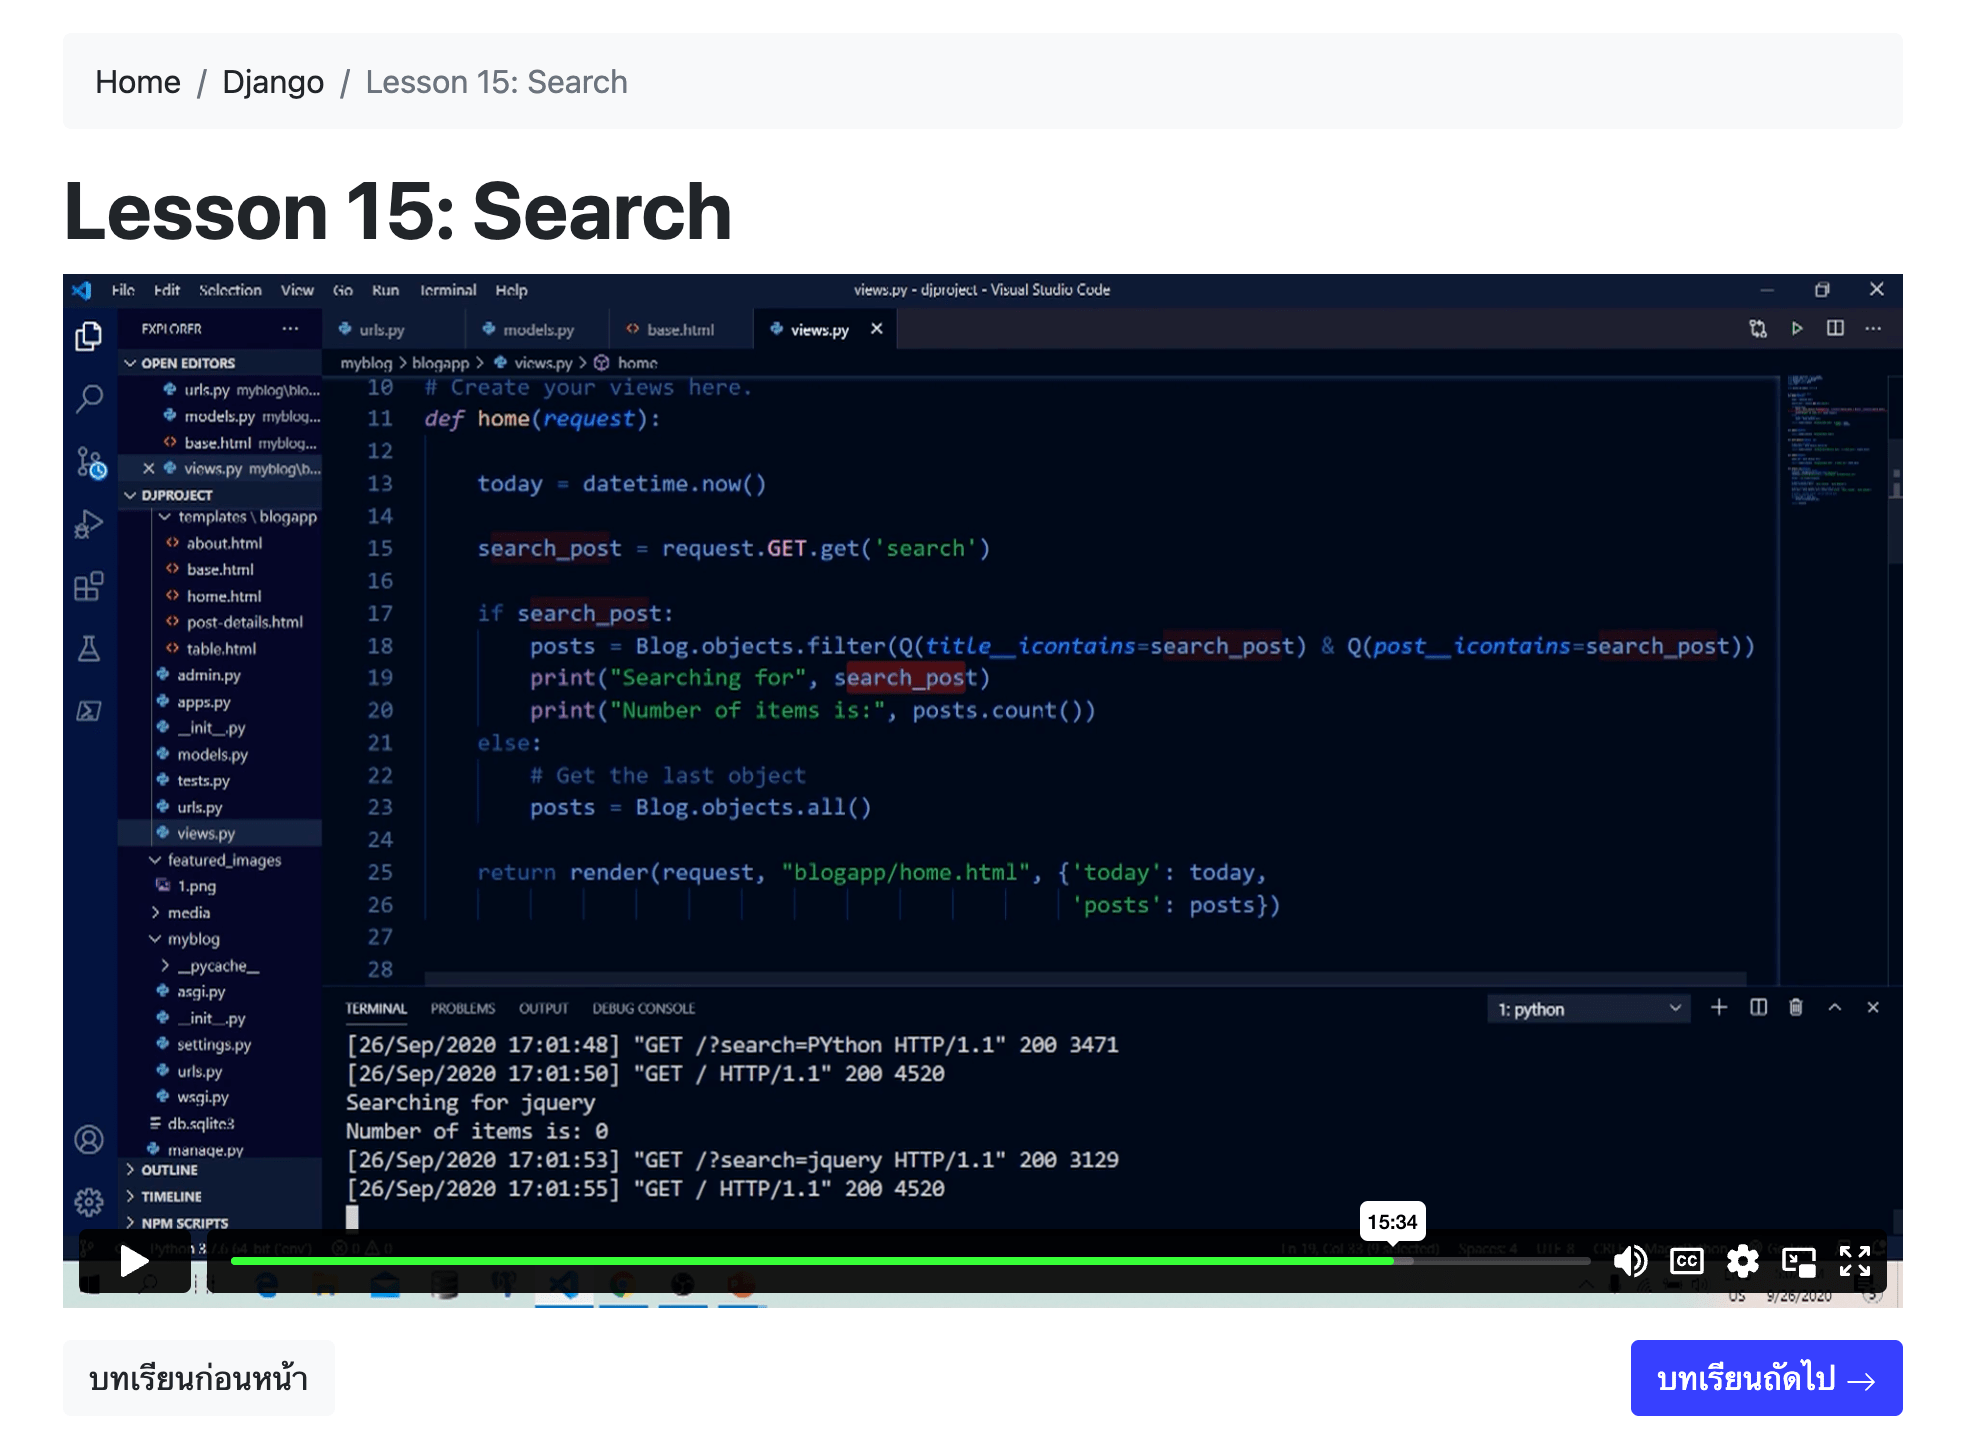Open video player settings gear
The width and height of the screenshot is (1984, 1450).
pos(1743,1261)
